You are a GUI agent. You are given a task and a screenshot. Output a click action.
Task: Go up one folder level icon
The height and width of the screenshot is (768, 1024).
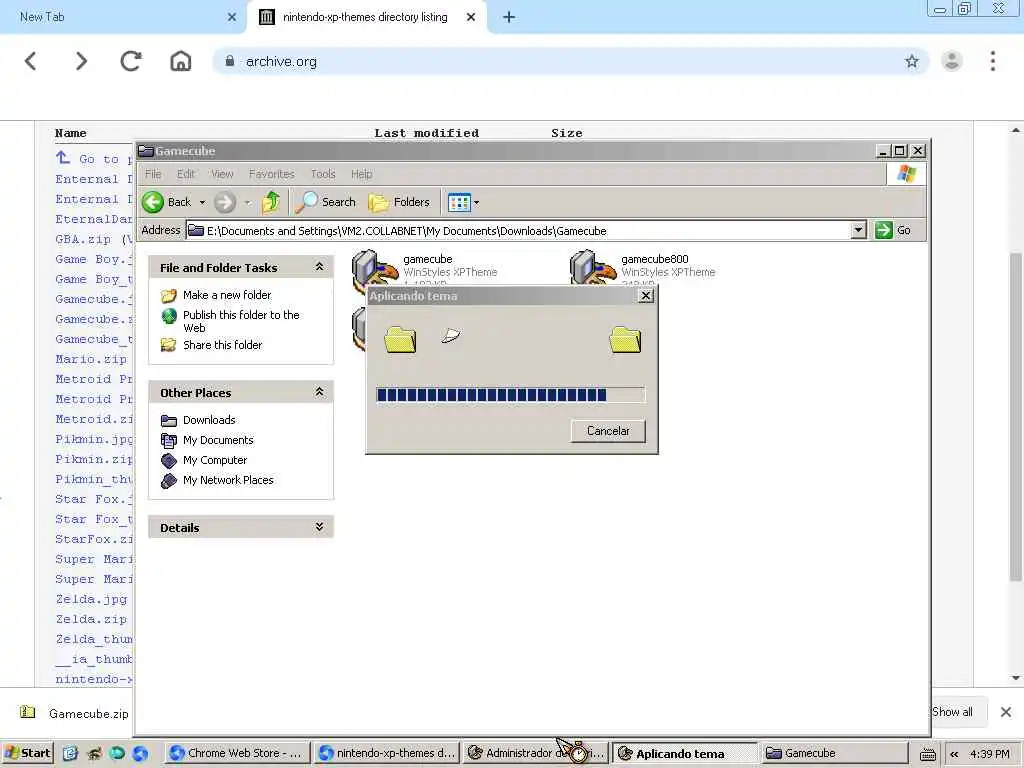[270, 202]
